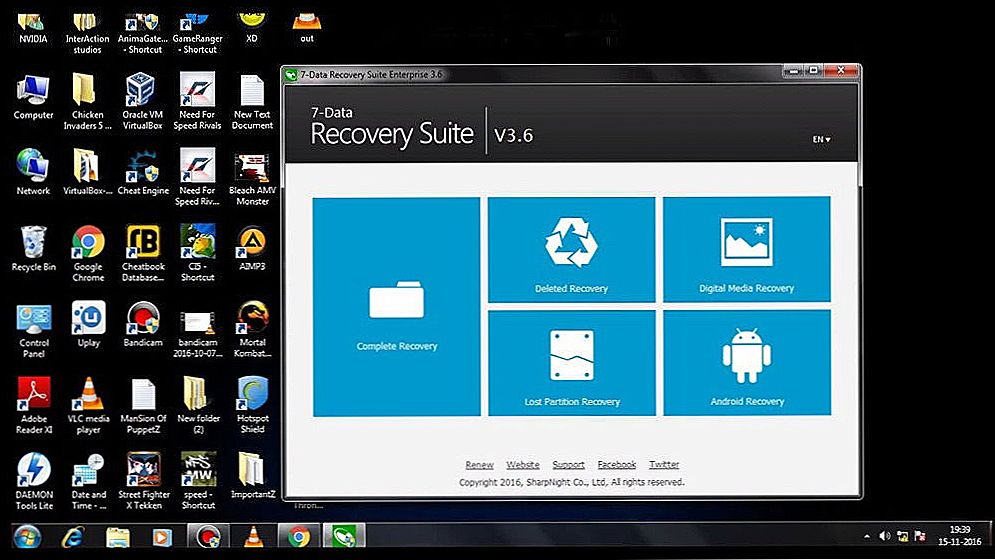Open the Website link
Viewport: 995px width, 560px height.
523,465
